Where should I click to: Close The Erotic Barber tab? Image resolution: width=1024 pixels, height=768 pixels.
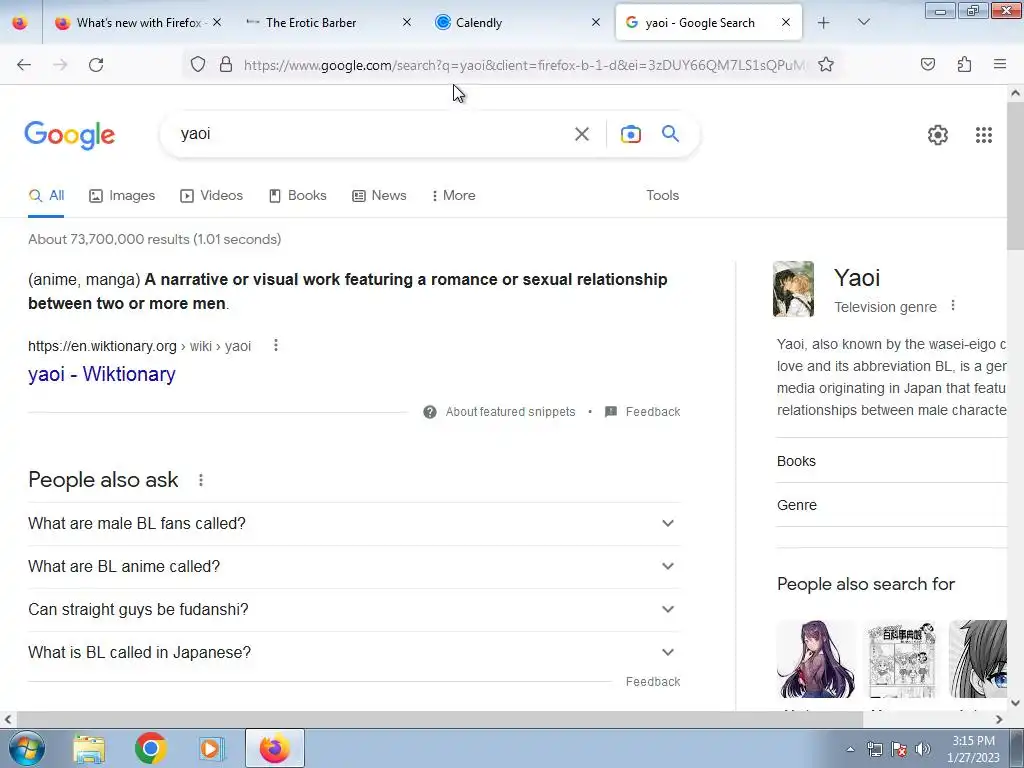(407, 22)
